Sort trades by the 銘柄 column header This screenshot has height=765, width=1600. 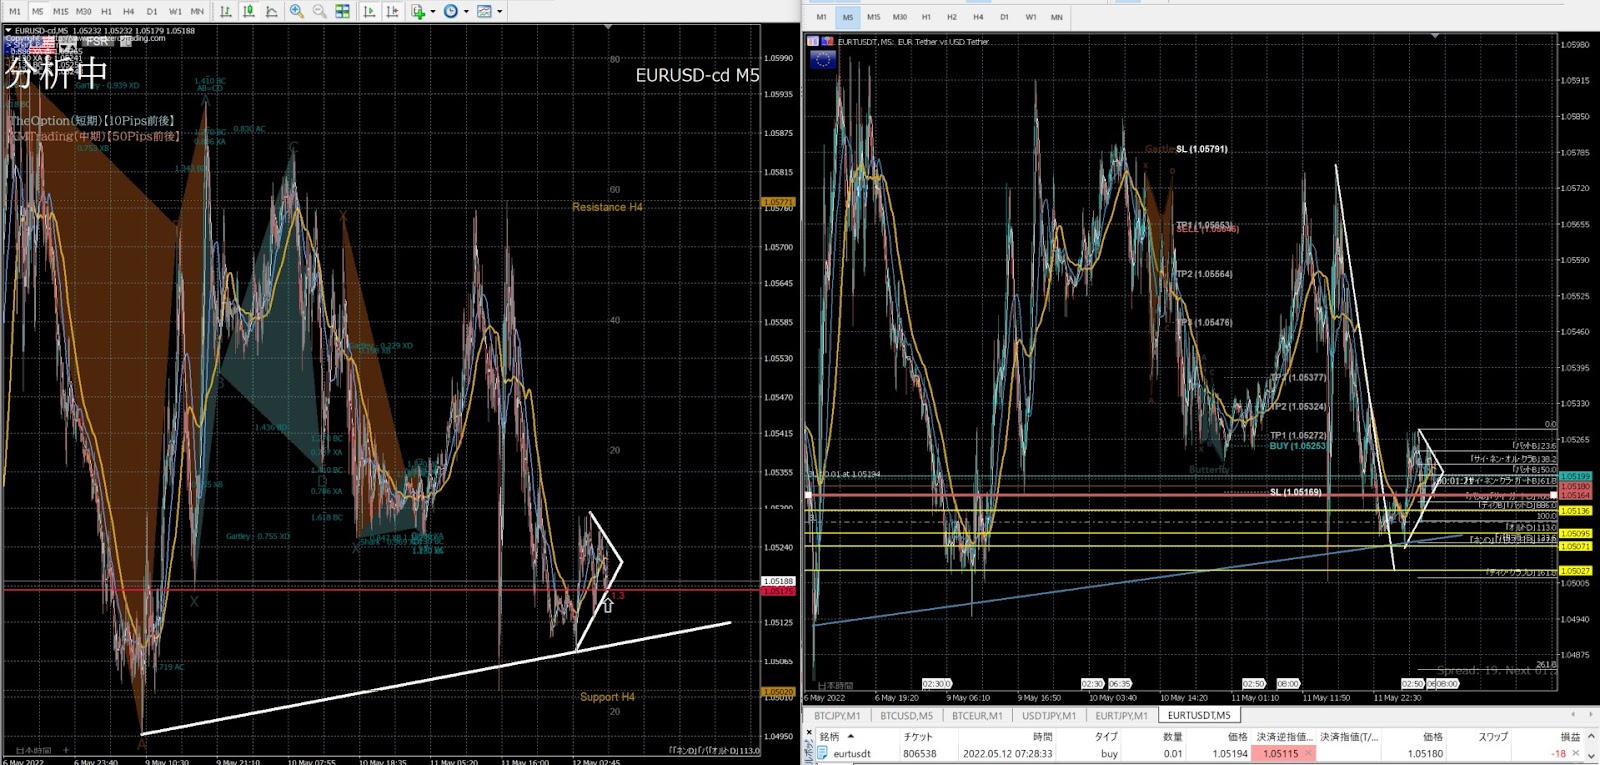[830, 737]
